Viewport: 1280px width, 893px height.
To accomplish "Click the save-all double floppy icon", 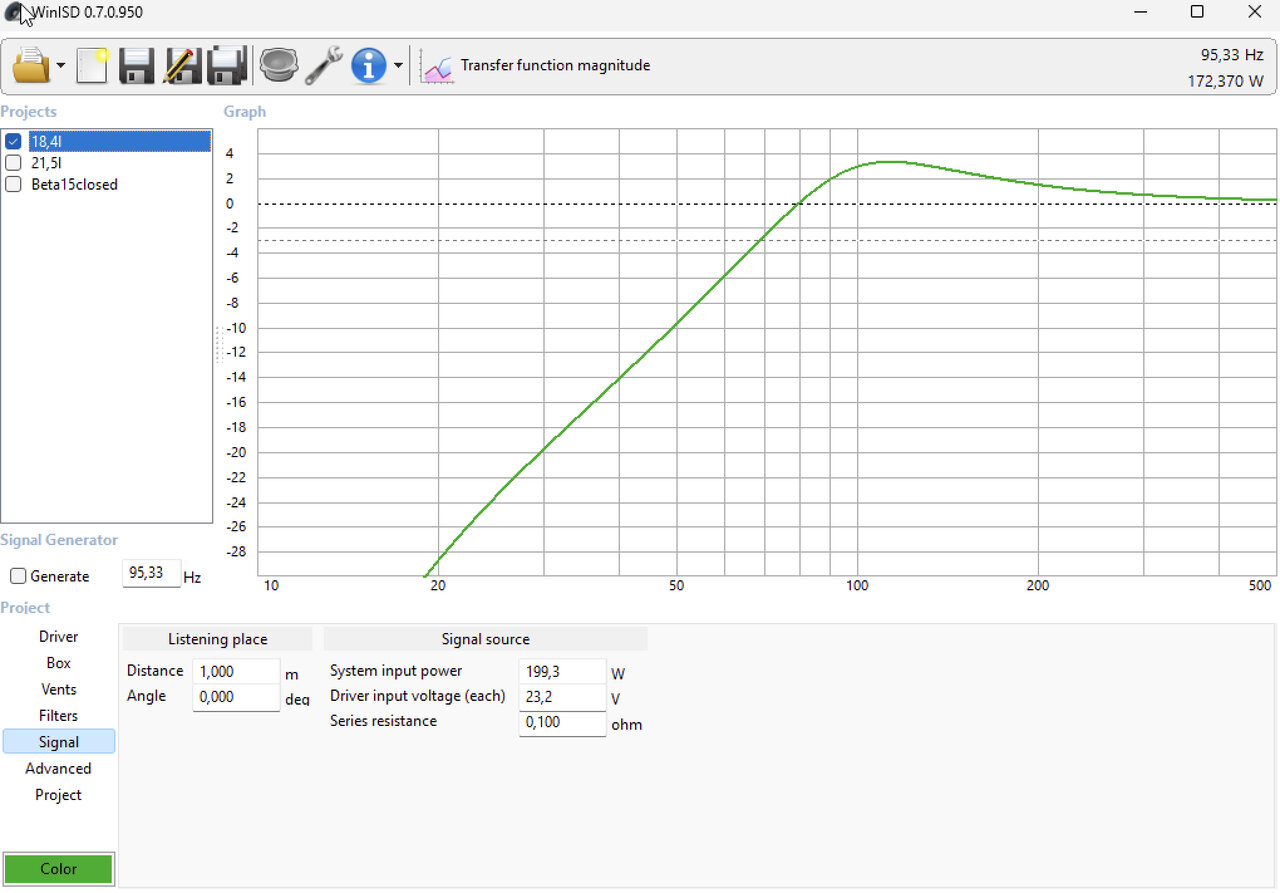I will [x=227, y=66].
